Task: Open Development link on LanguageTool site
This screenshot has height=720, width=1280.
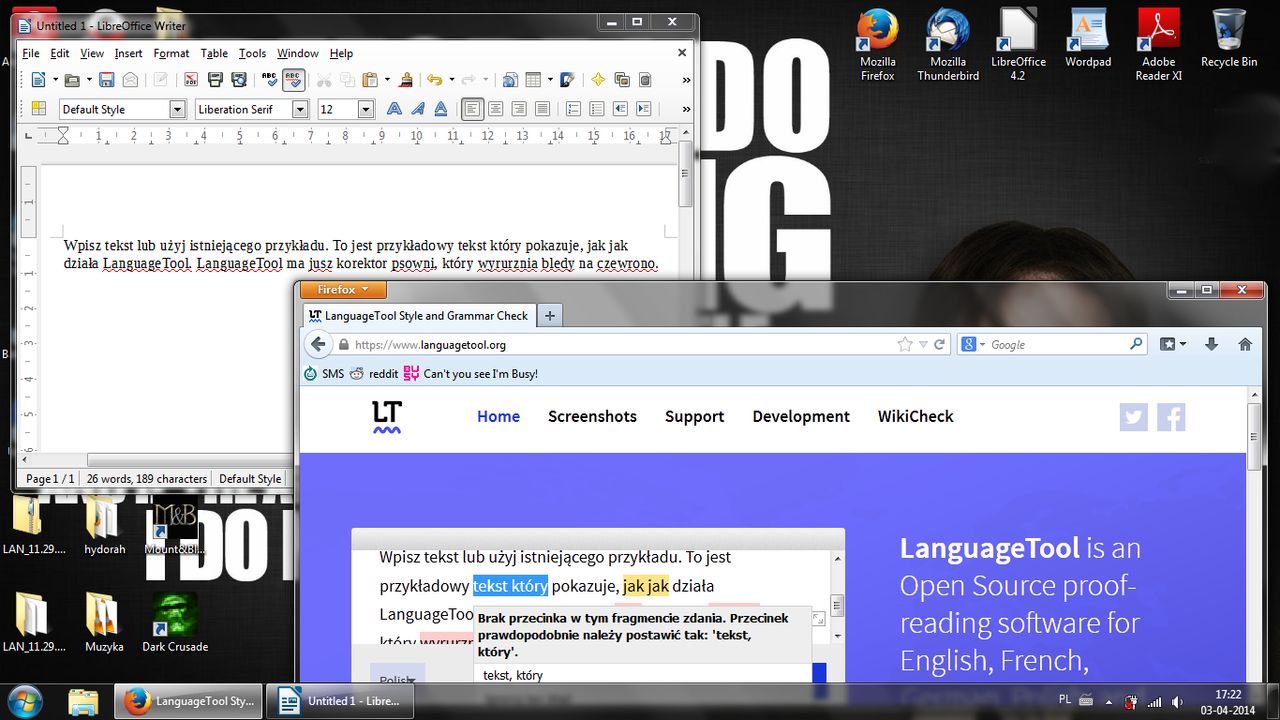Action: [801, 416]
